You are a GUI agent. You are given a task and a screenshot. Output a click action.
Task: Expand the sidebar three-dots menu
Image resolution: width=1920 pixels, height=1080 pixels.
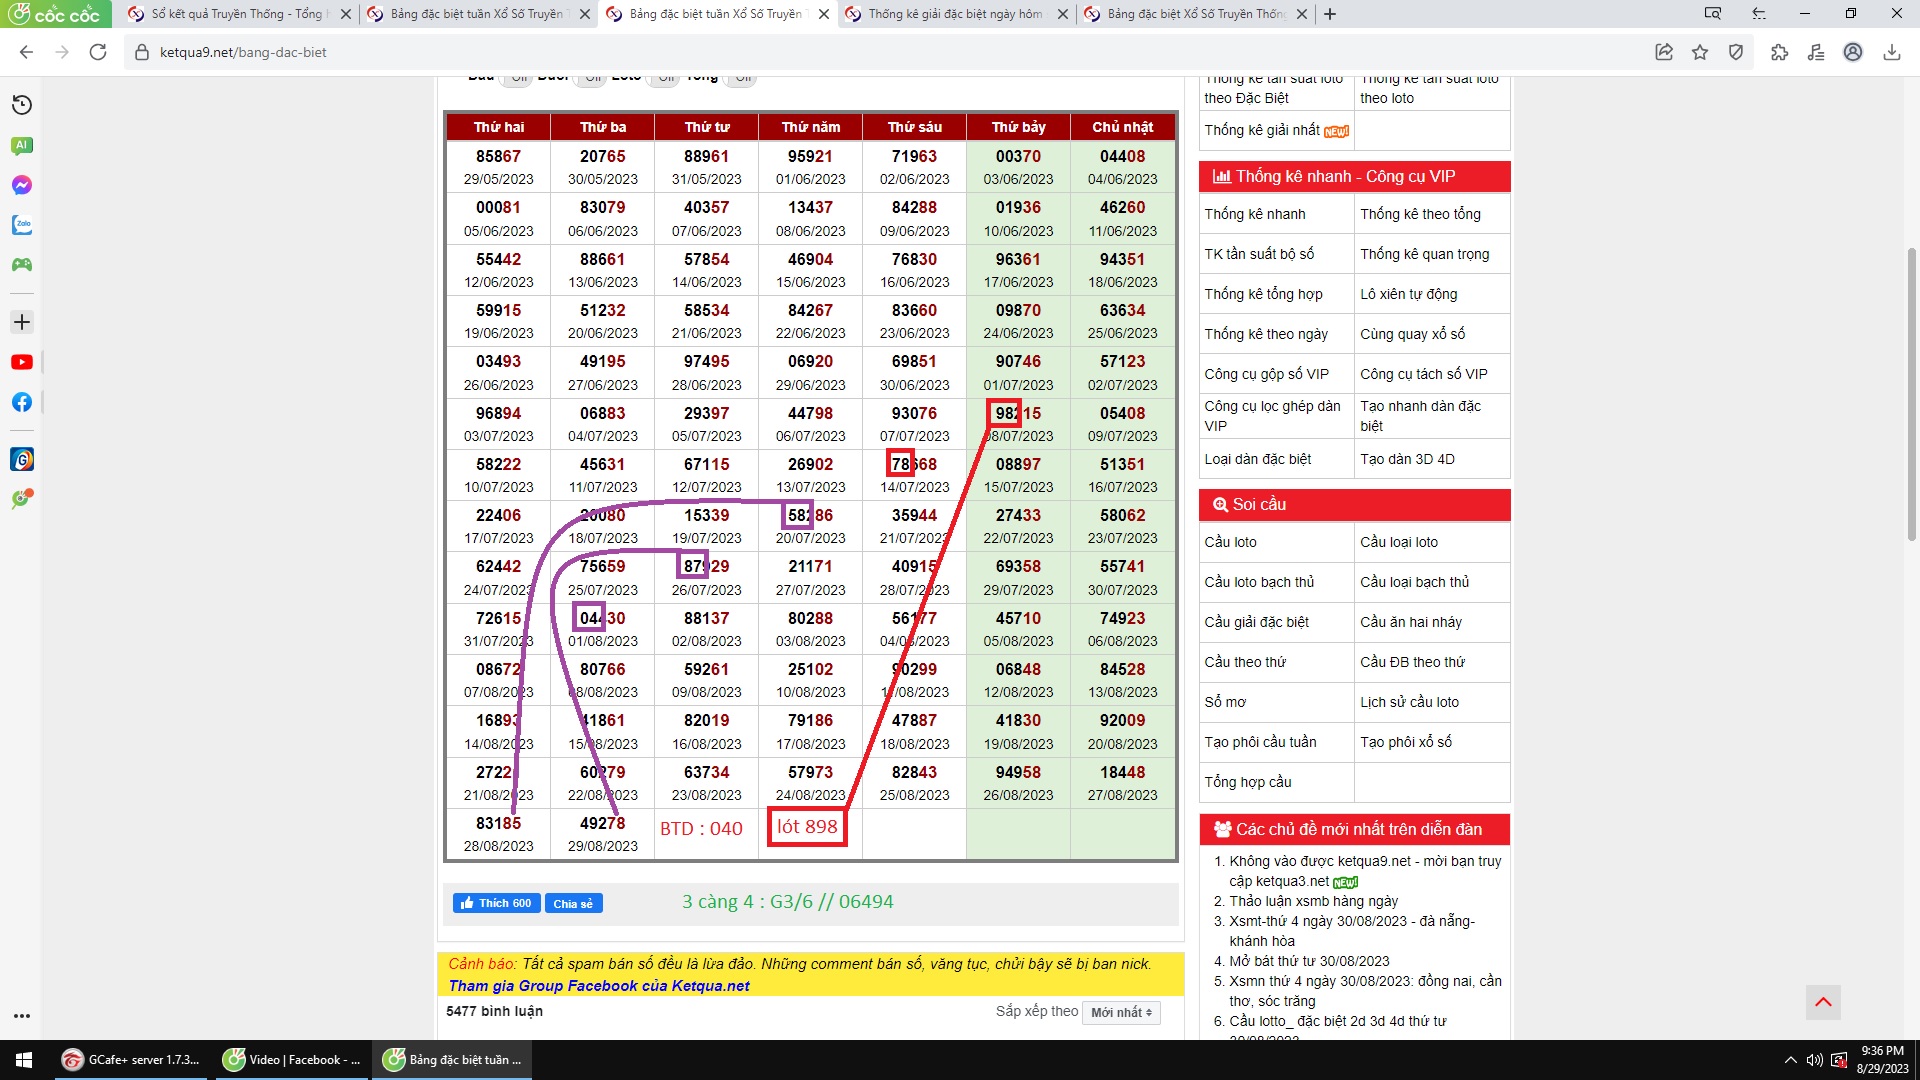[x=22, y=1016]
